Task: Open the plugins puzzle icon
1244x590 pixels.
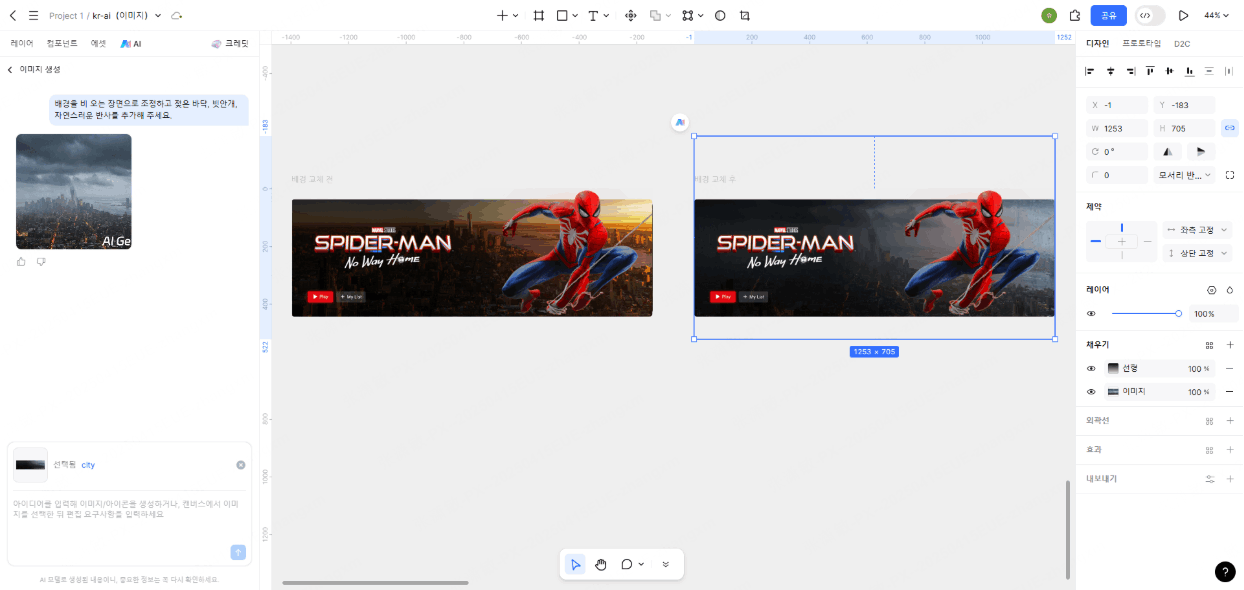Action: click(x=1075, y=16)
